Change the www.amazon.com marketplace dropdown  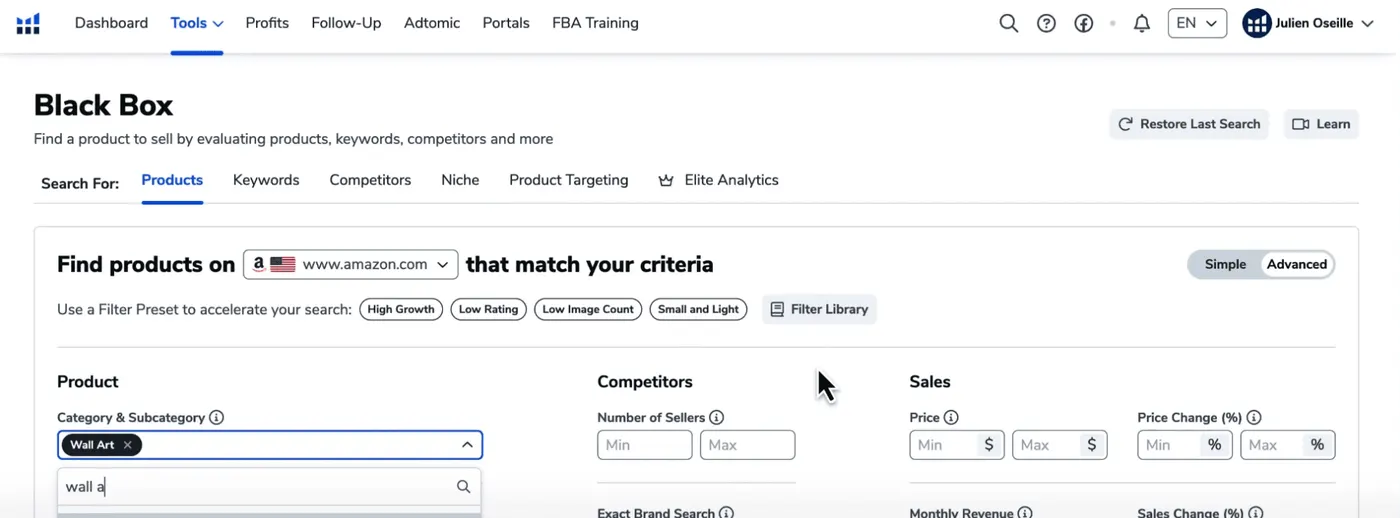pyautogui.click(x=351, y=264)
